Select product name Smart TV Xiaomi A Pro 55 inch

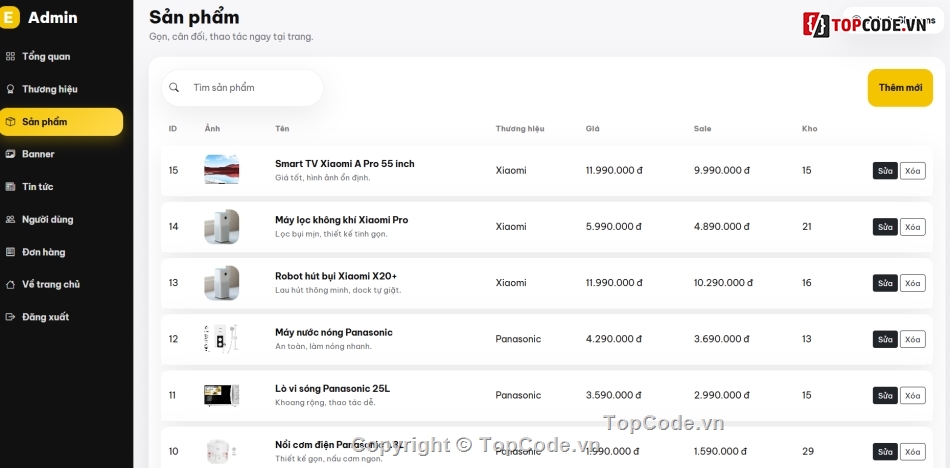[345, 164]
